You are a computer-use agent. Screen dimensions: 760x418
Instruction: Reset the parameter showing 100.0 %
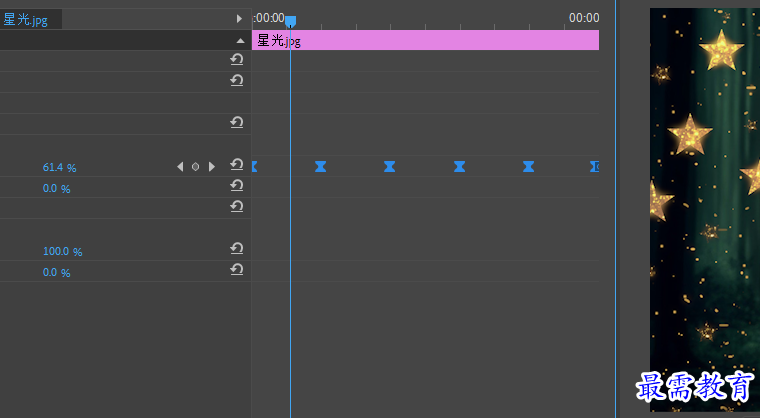click(237, 248)
